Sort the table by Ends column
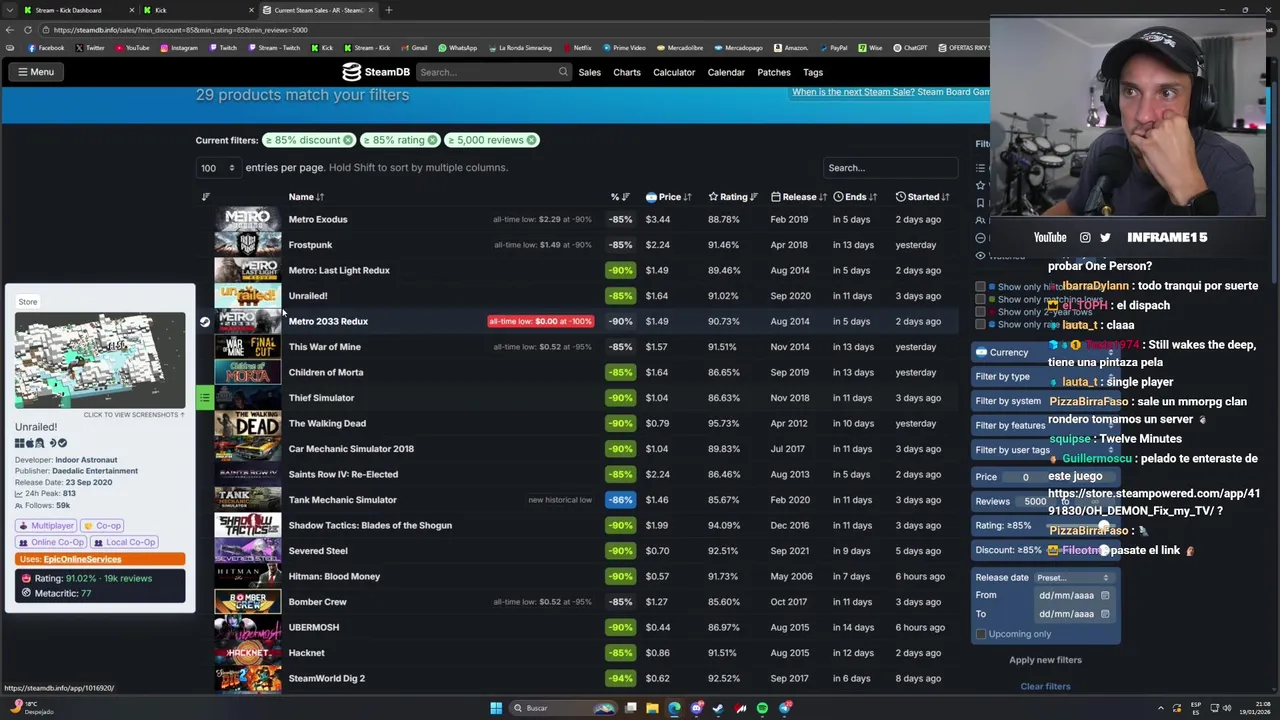1280x720 pixels. point(855,197)
